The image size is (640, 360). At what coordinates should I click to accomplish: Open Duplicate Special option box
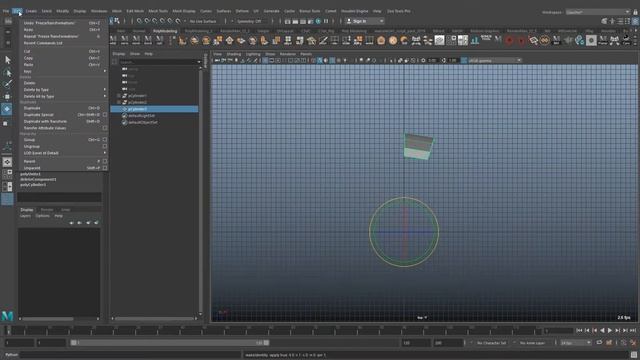(105, 115)
